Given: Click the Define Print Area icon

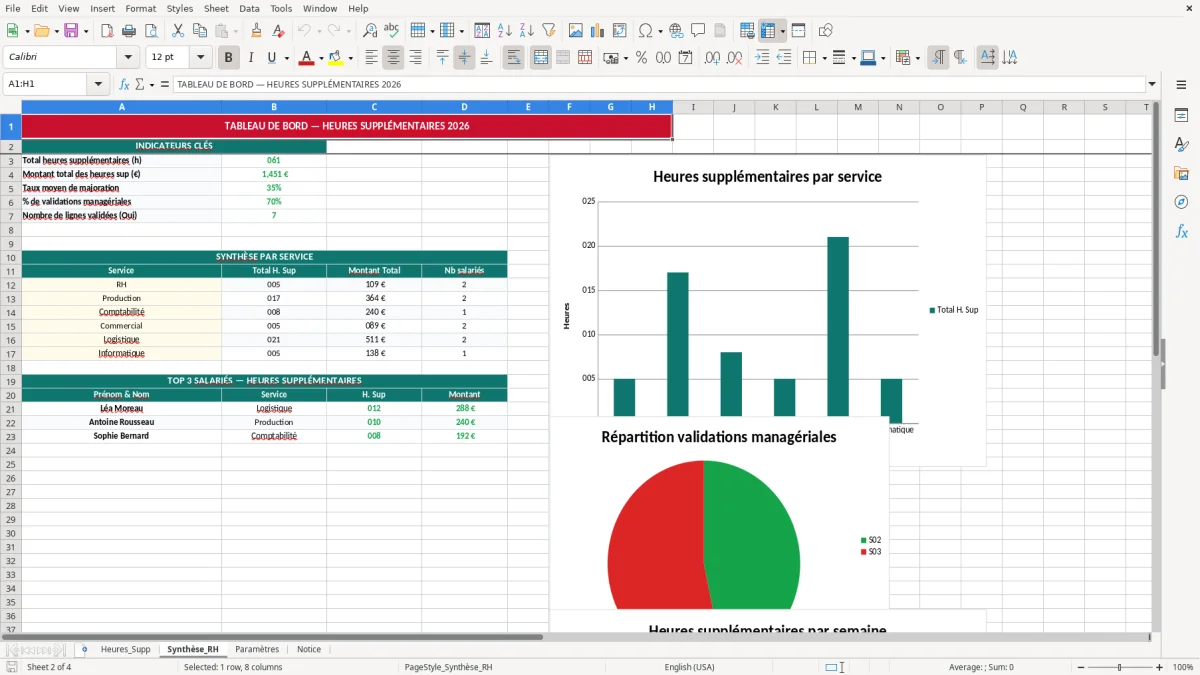Looking at the screenshot, I should pos(746,31).
